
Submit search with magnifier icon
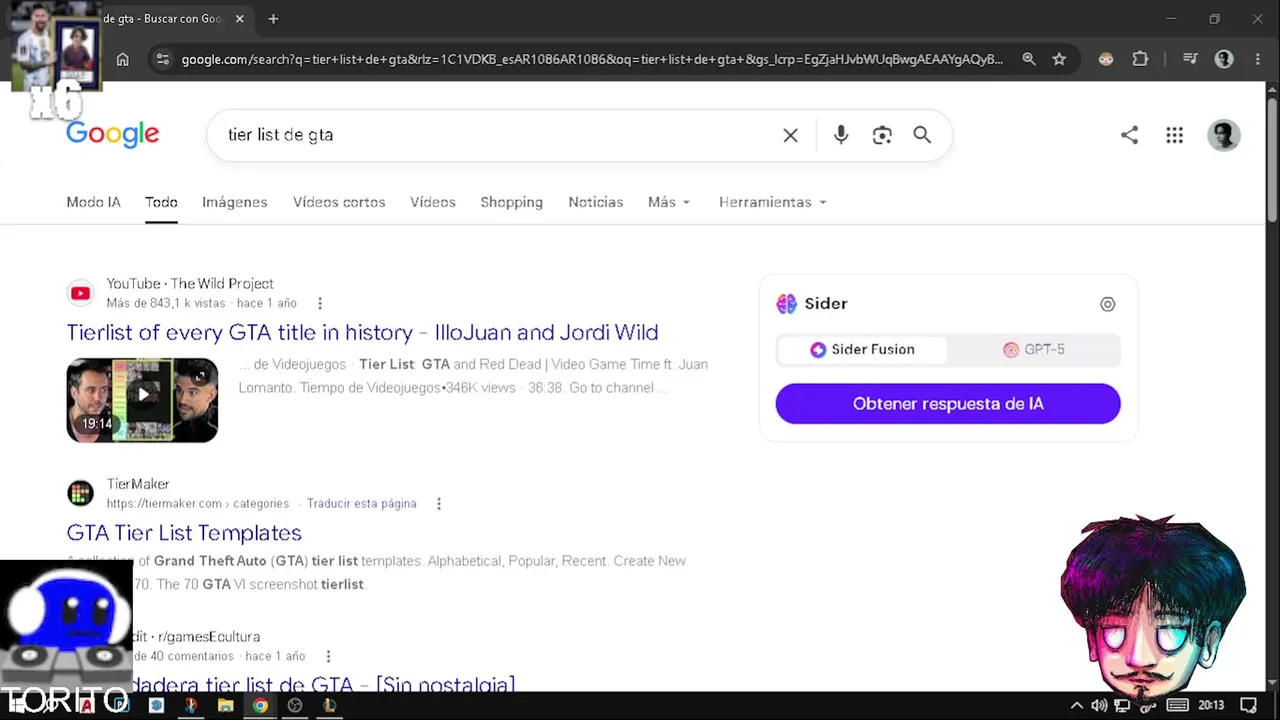[x=922, y=135]
